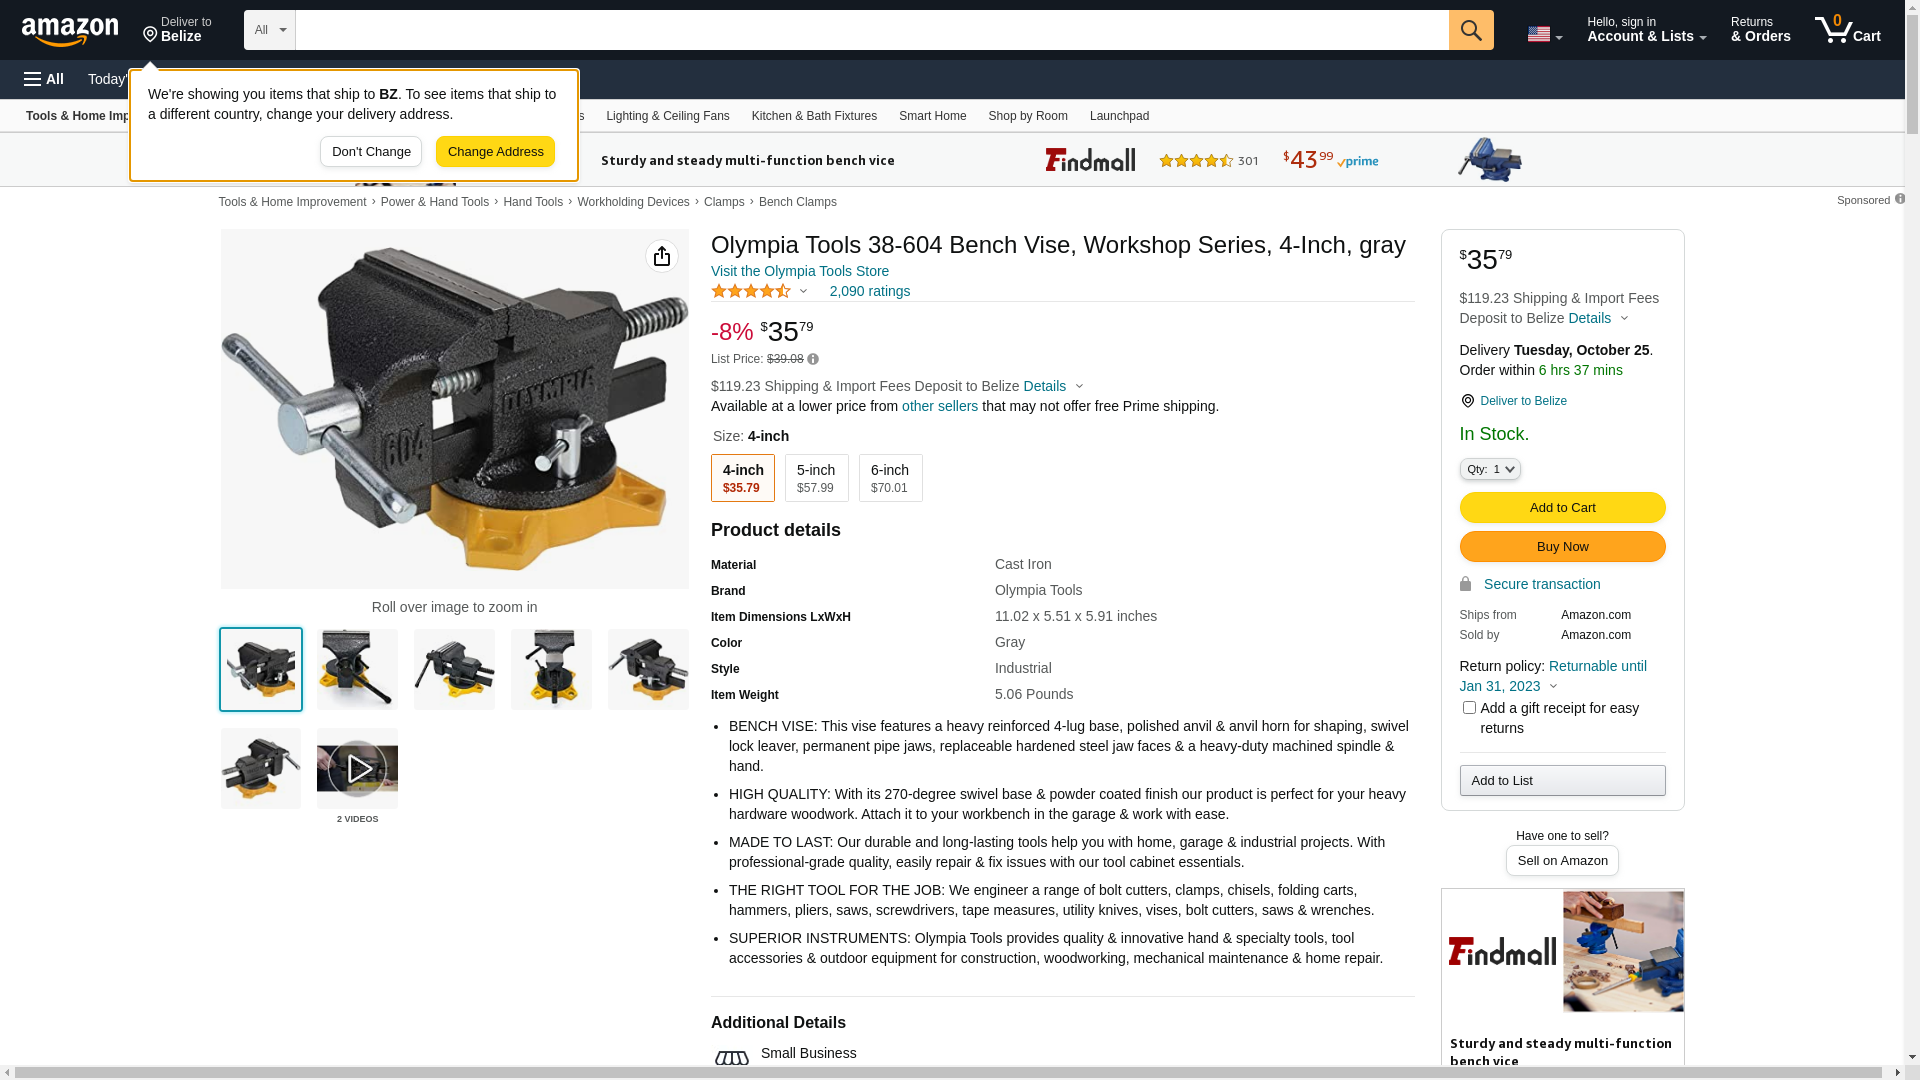
Task: Click the Deliver to Belize location icon
Action: click(1467, 401)
